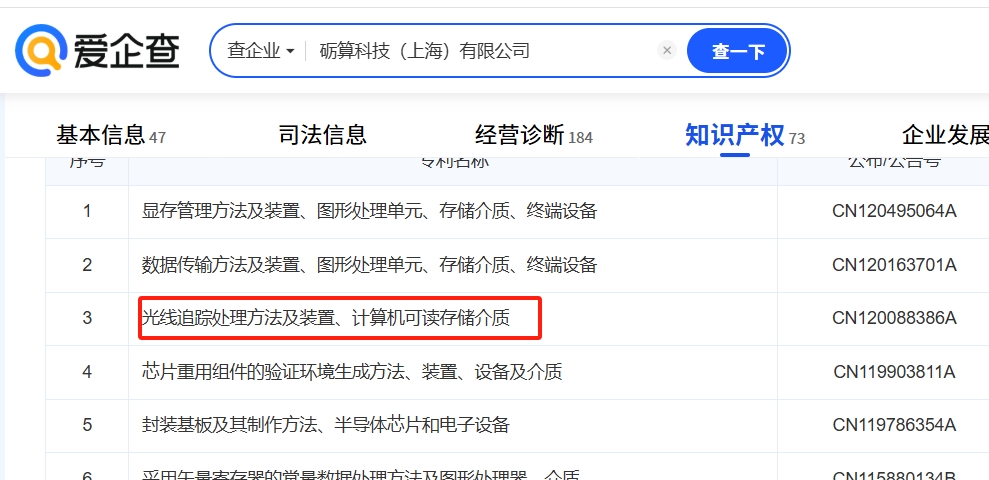Open patent 显存管理方法及装置、图形处理单元
This screenshot has height=480, width=989.
pyautogui.click(x=369, y=211)
